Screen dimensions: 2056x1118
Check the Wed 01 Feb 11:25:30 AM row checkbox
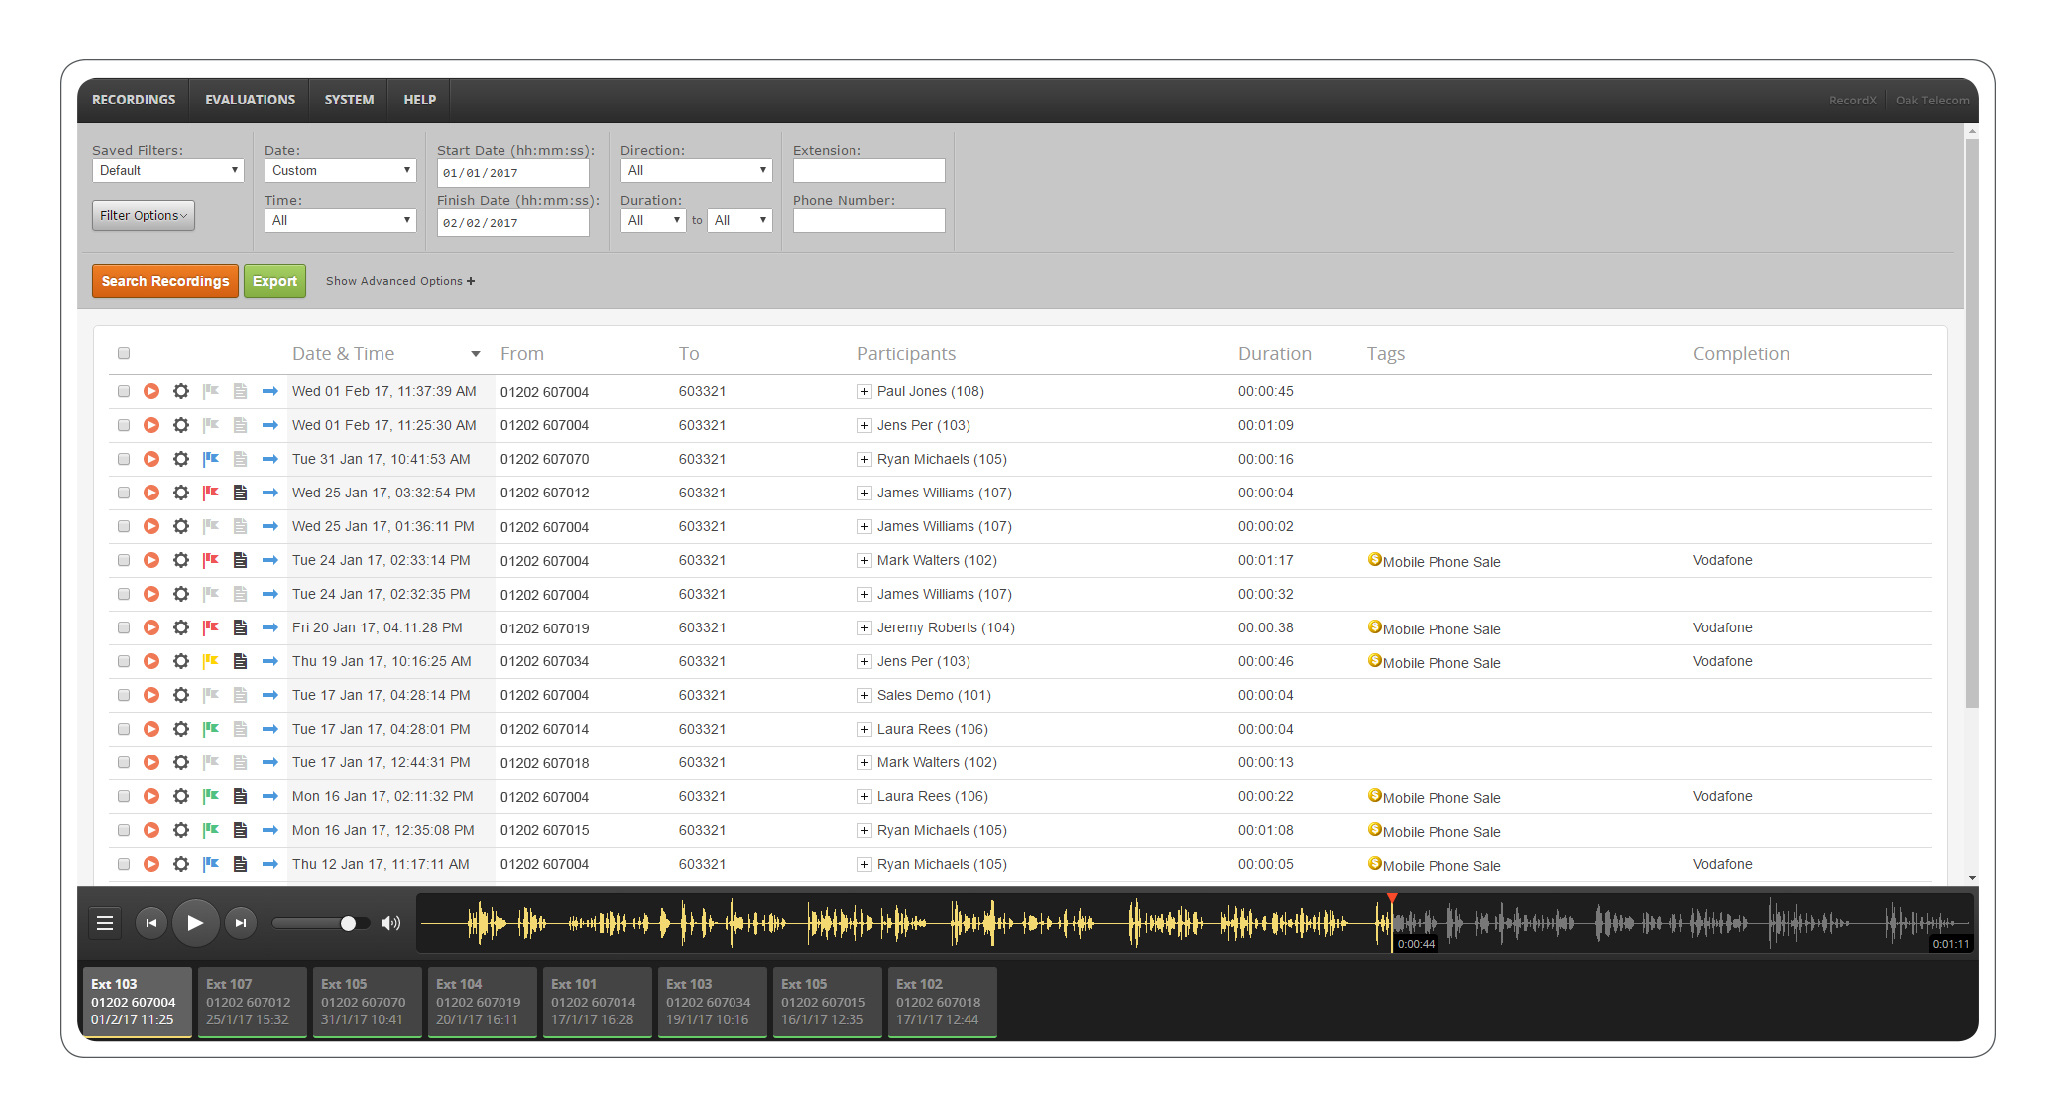click(124, 425)
